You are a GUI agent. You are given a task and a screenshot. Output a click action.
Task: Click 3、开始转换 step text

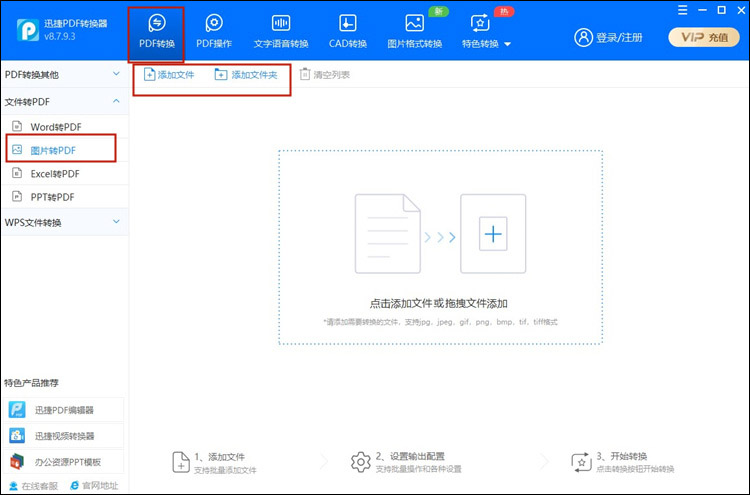click(x=621, y=456)
